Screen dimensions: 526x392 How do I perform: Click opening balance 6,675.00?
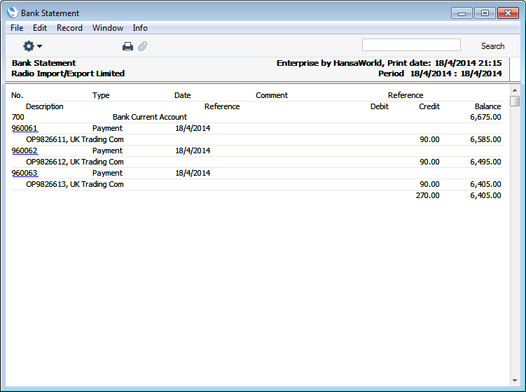485,117
